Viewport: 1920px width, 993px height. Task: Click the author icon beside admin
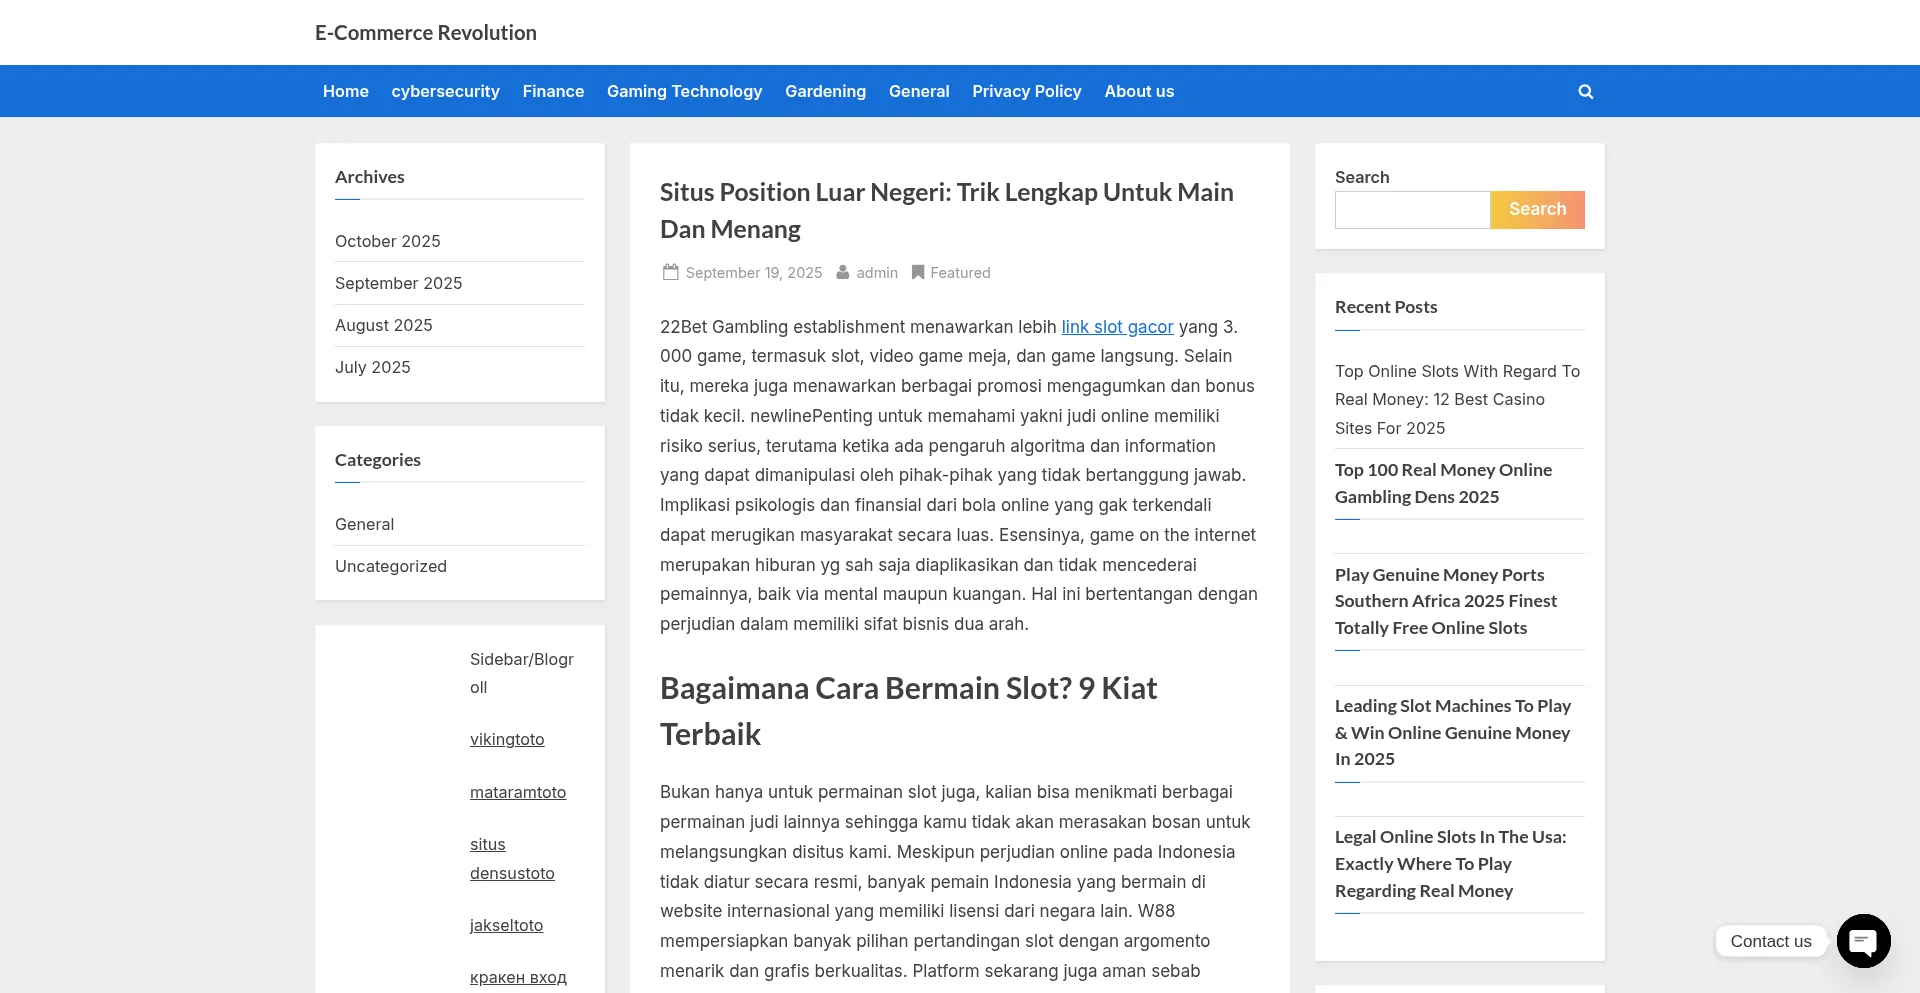843,272
